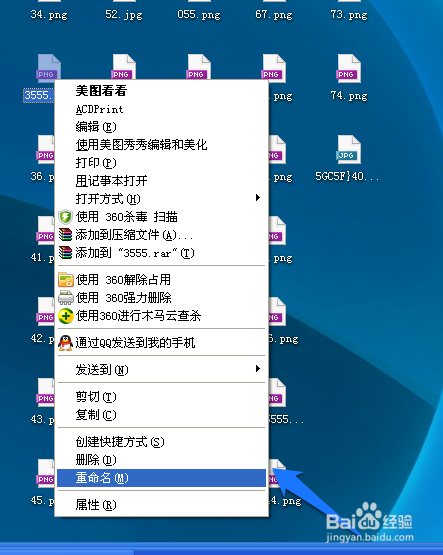Click WinRAR icon beside 添加到 3555.rar
Viewport: 443px width, 555px height.
point(65,253)
